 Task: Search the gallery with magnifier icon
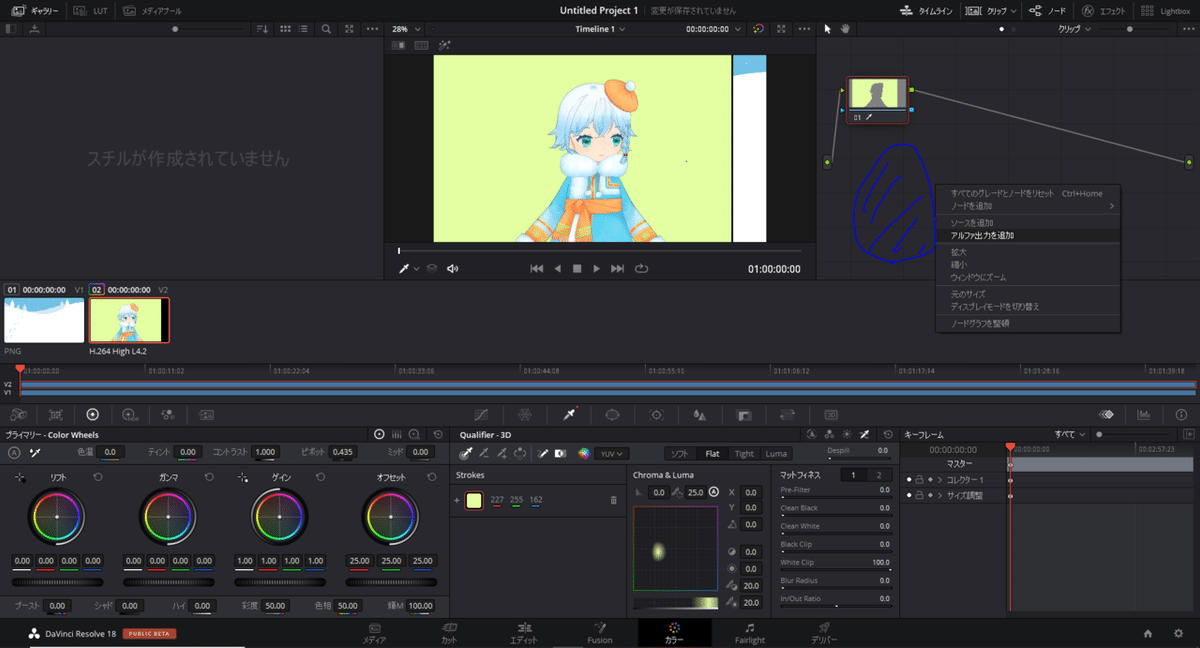click(326, 29)
